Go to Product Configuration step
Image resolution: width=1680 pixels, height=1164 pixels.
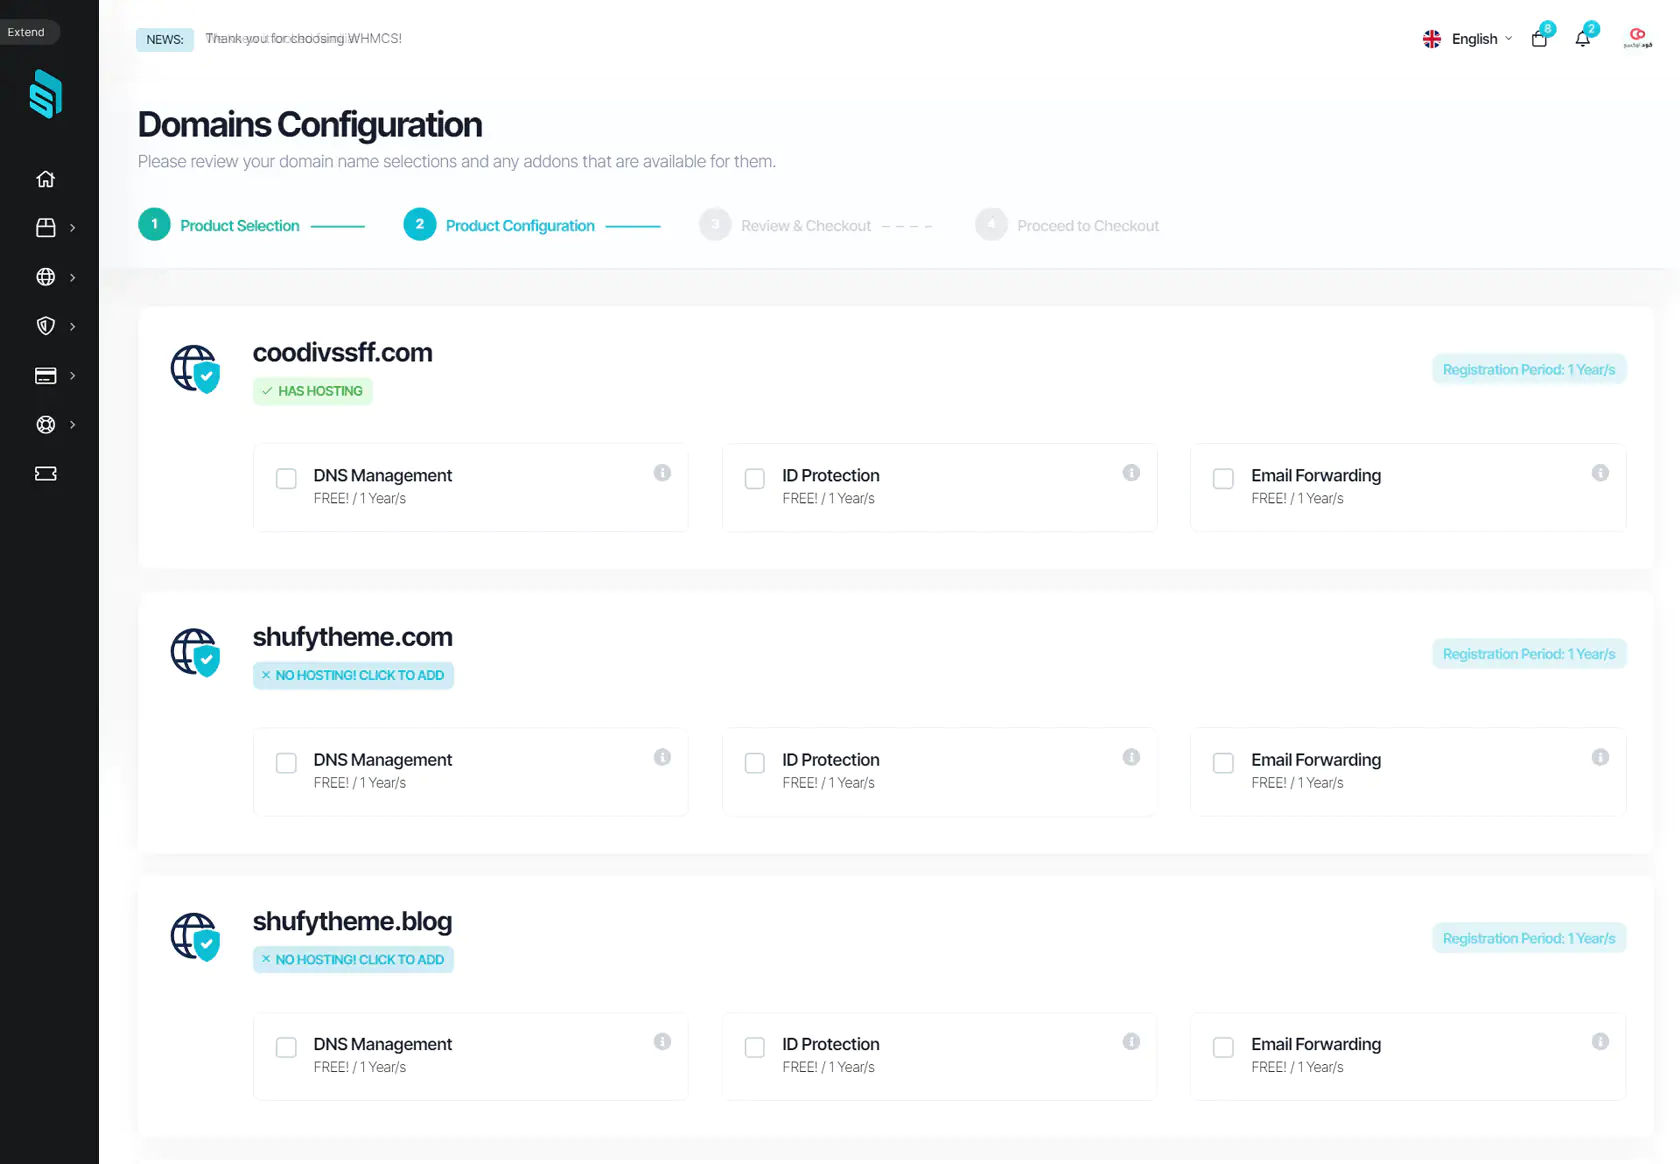coord(499,225)
